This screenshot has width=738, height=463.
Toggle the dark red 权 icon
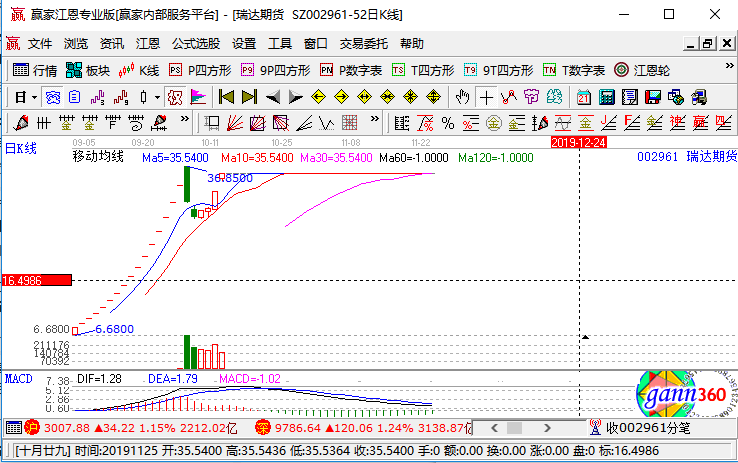pyautogui.click(x=175, y=97)
